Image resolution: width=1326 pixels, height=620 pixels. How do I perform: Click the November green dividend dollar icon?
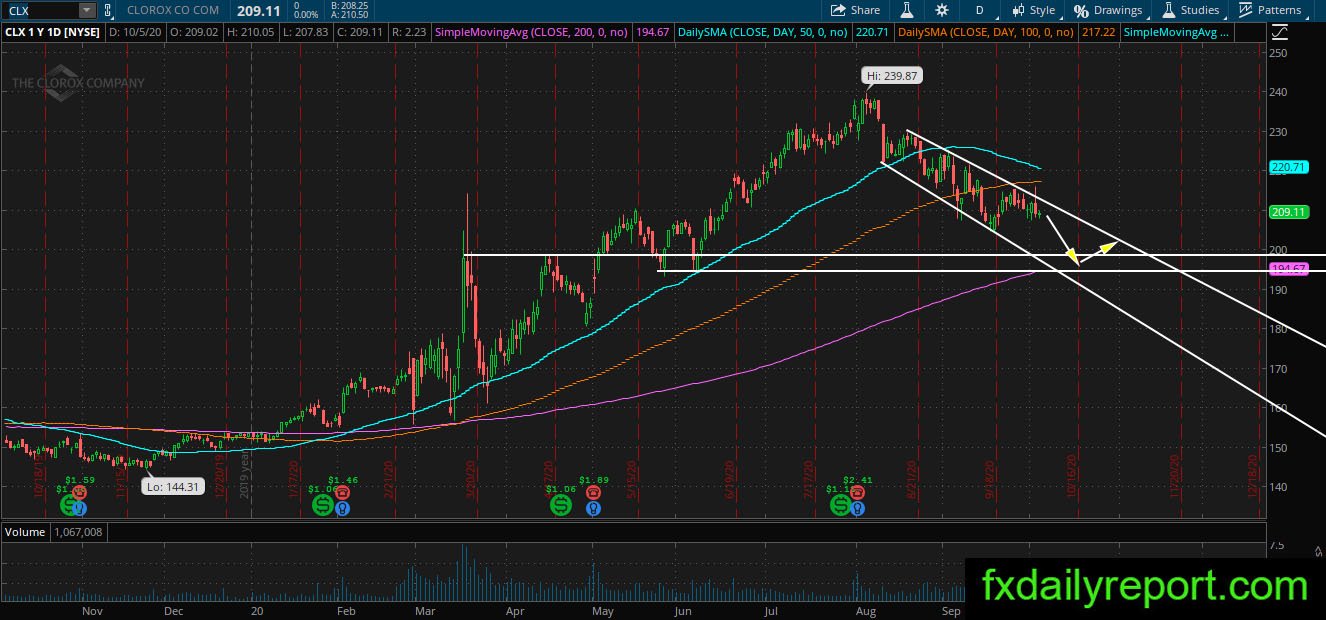69,505
